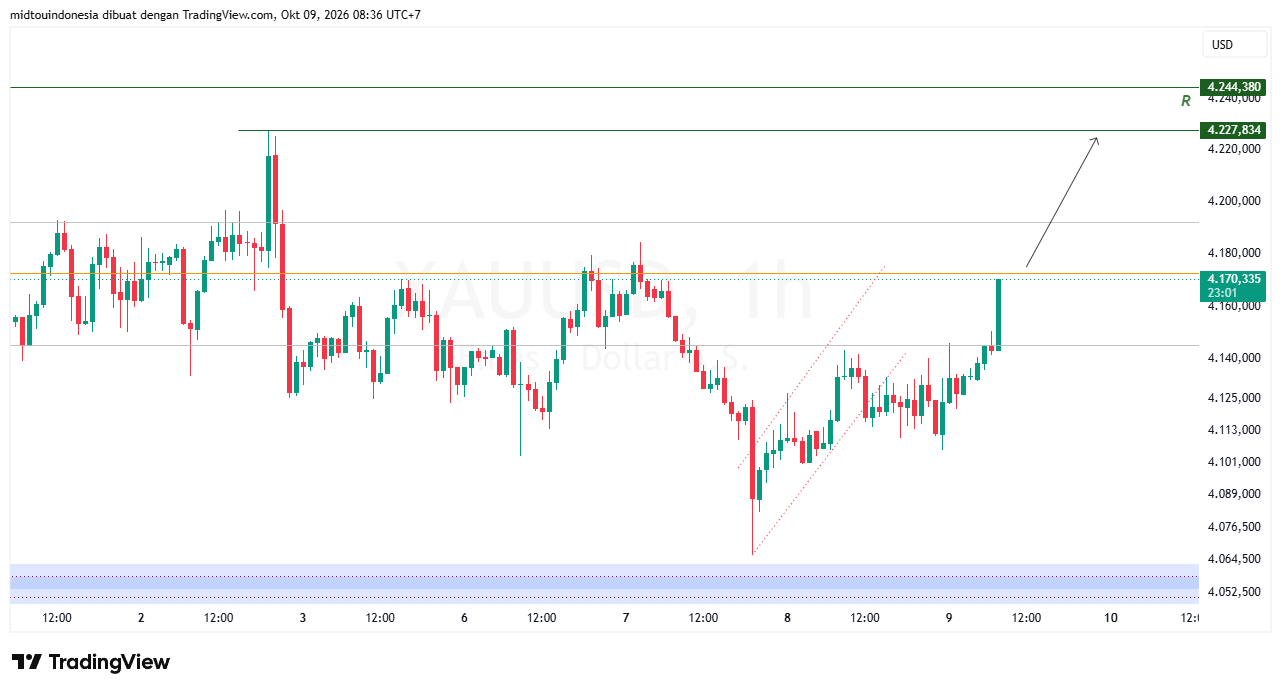
Task: Click date label 6 on time axis
Action: point(465,618)
